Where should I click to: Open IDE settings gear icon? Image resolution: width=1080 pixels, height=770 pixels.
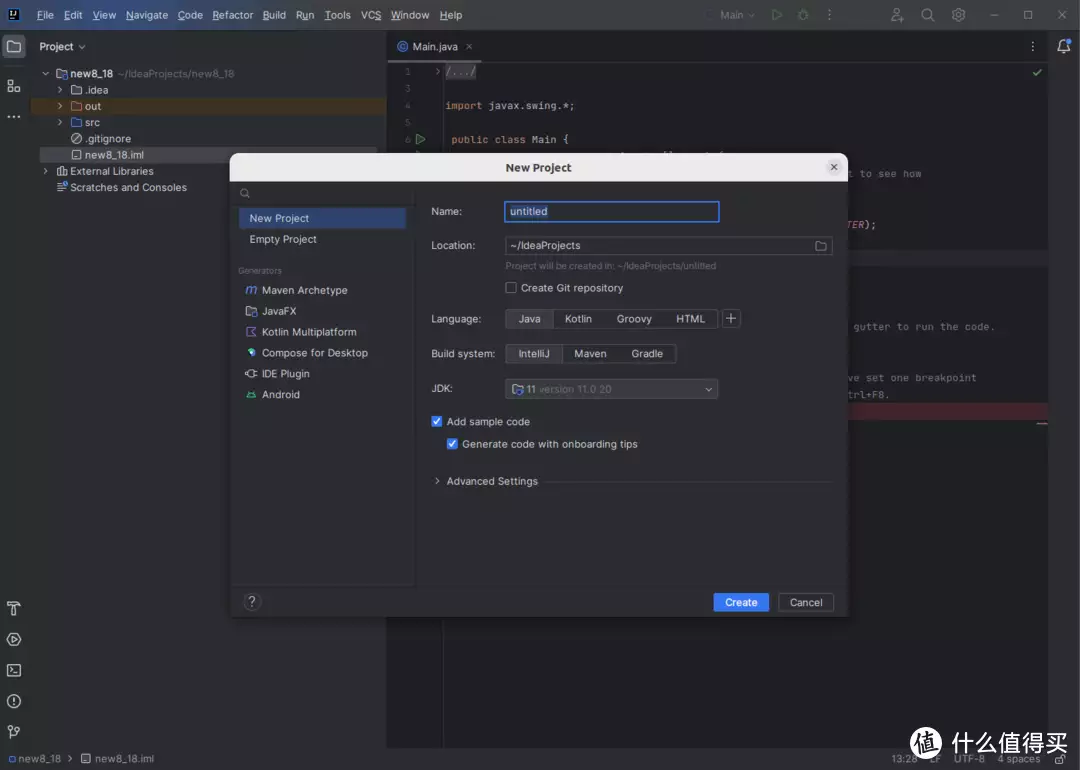pyautogui.click(x=959, y=14)
